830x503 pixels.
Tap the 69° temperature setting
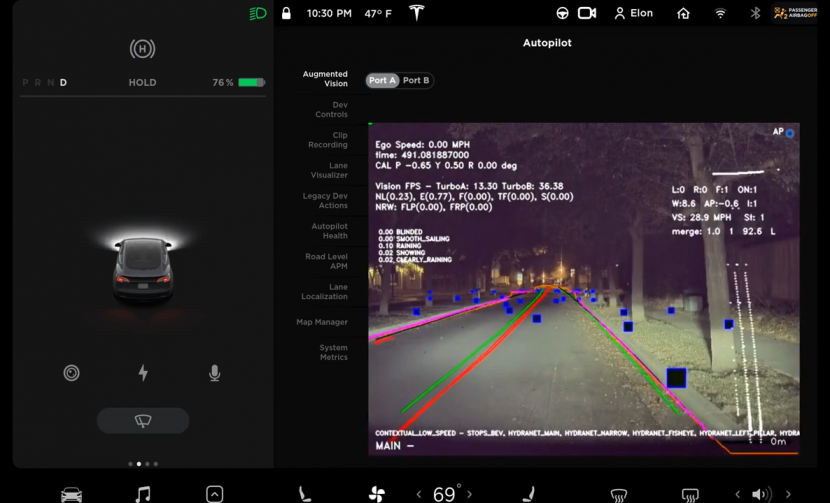click(x=446, y=494)
